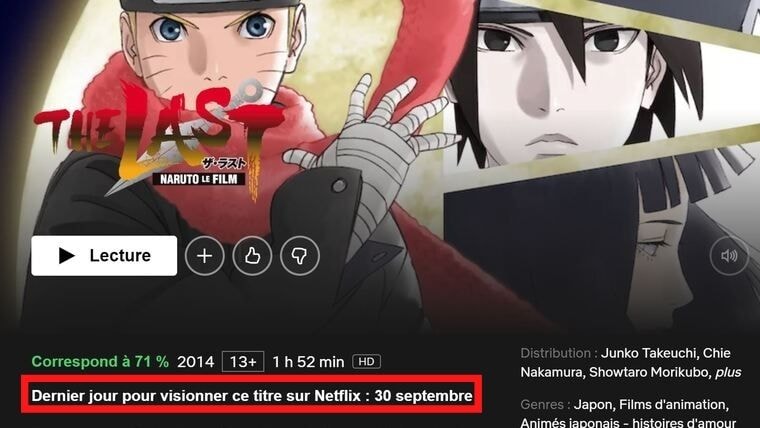Click the '1 h 52 min' duration
This screenshot has height=428, width=760.
308,362
